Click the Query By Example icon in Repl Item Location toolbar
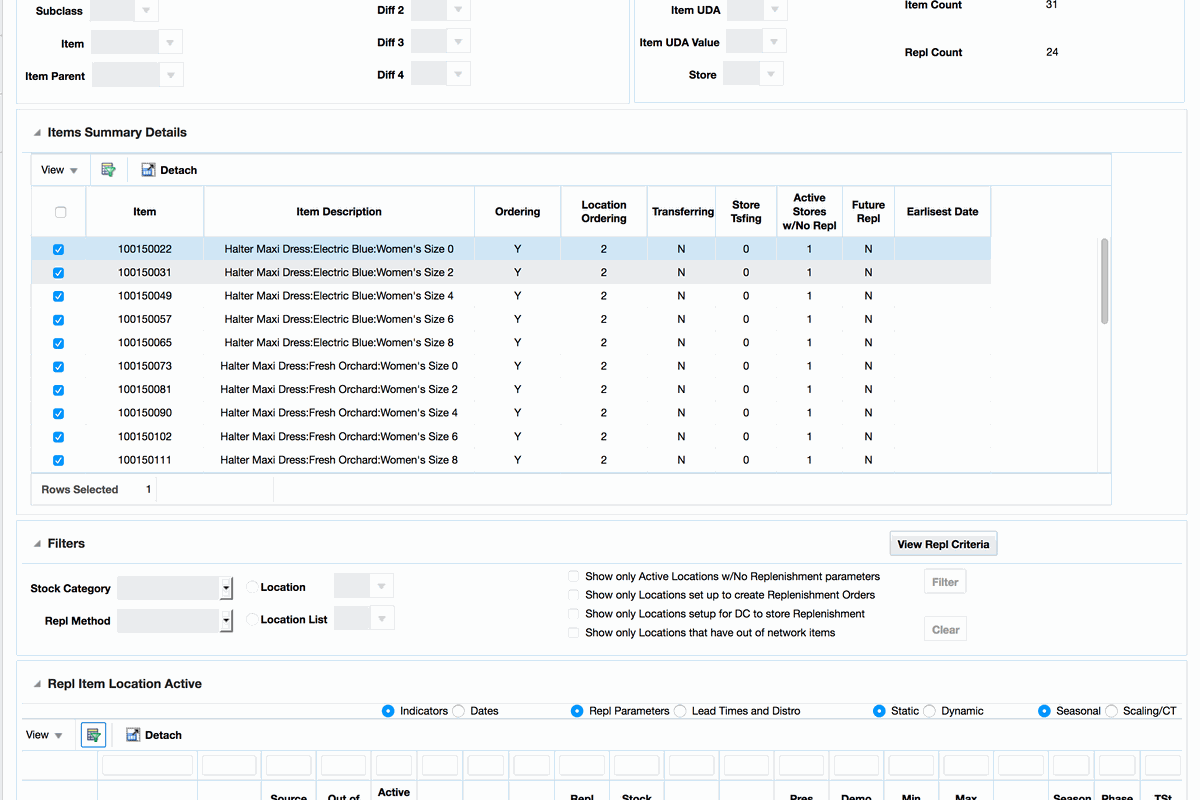 (93, 735)
